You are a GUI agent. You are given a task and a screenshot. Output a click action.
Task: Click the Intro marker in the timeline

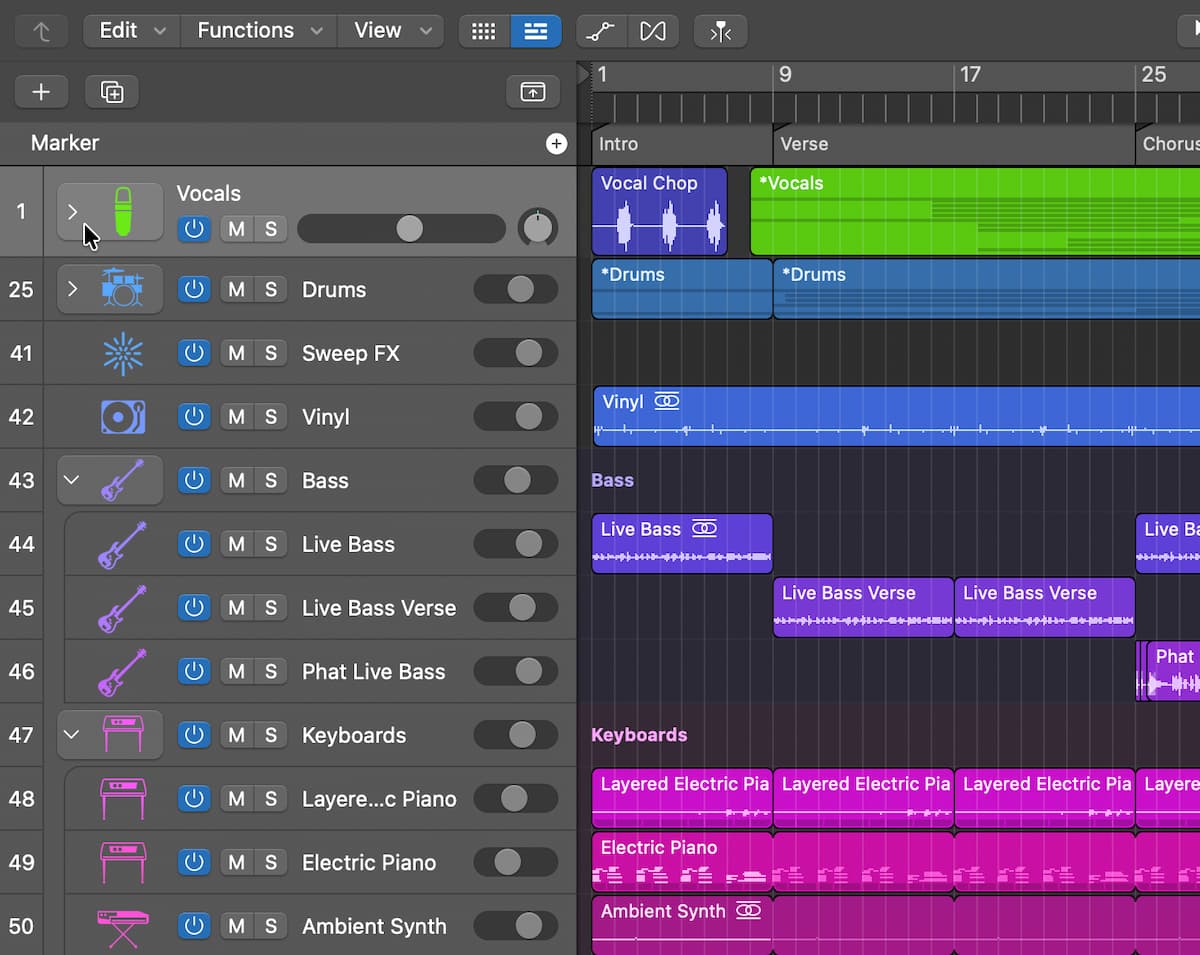tap(682, 144)
